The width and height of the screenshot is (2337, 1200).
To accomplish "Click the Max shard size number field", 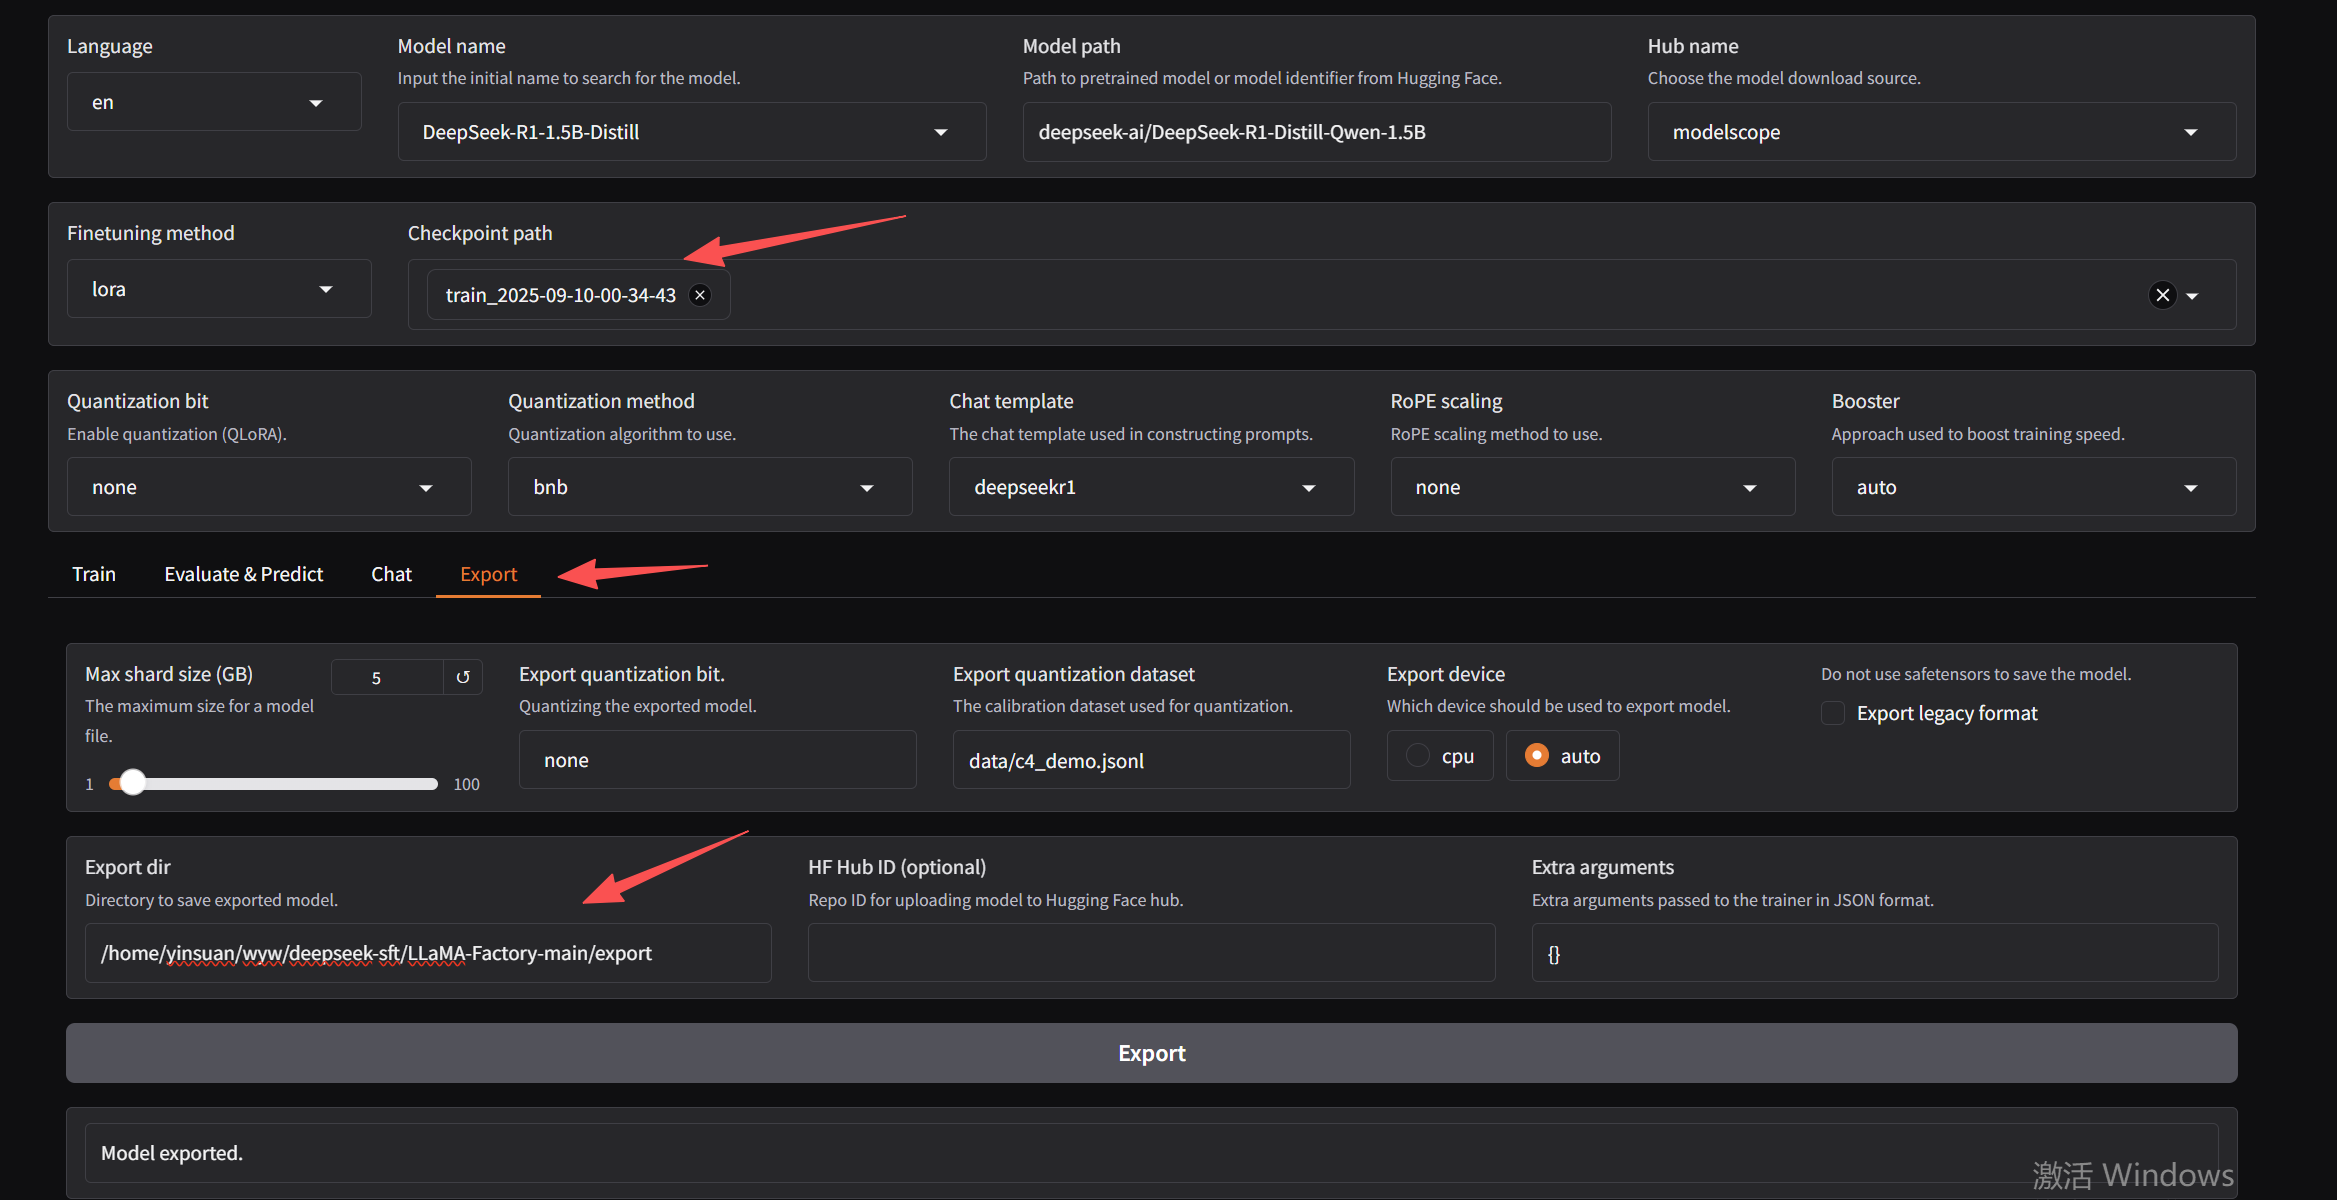I will tap(387, 677).
